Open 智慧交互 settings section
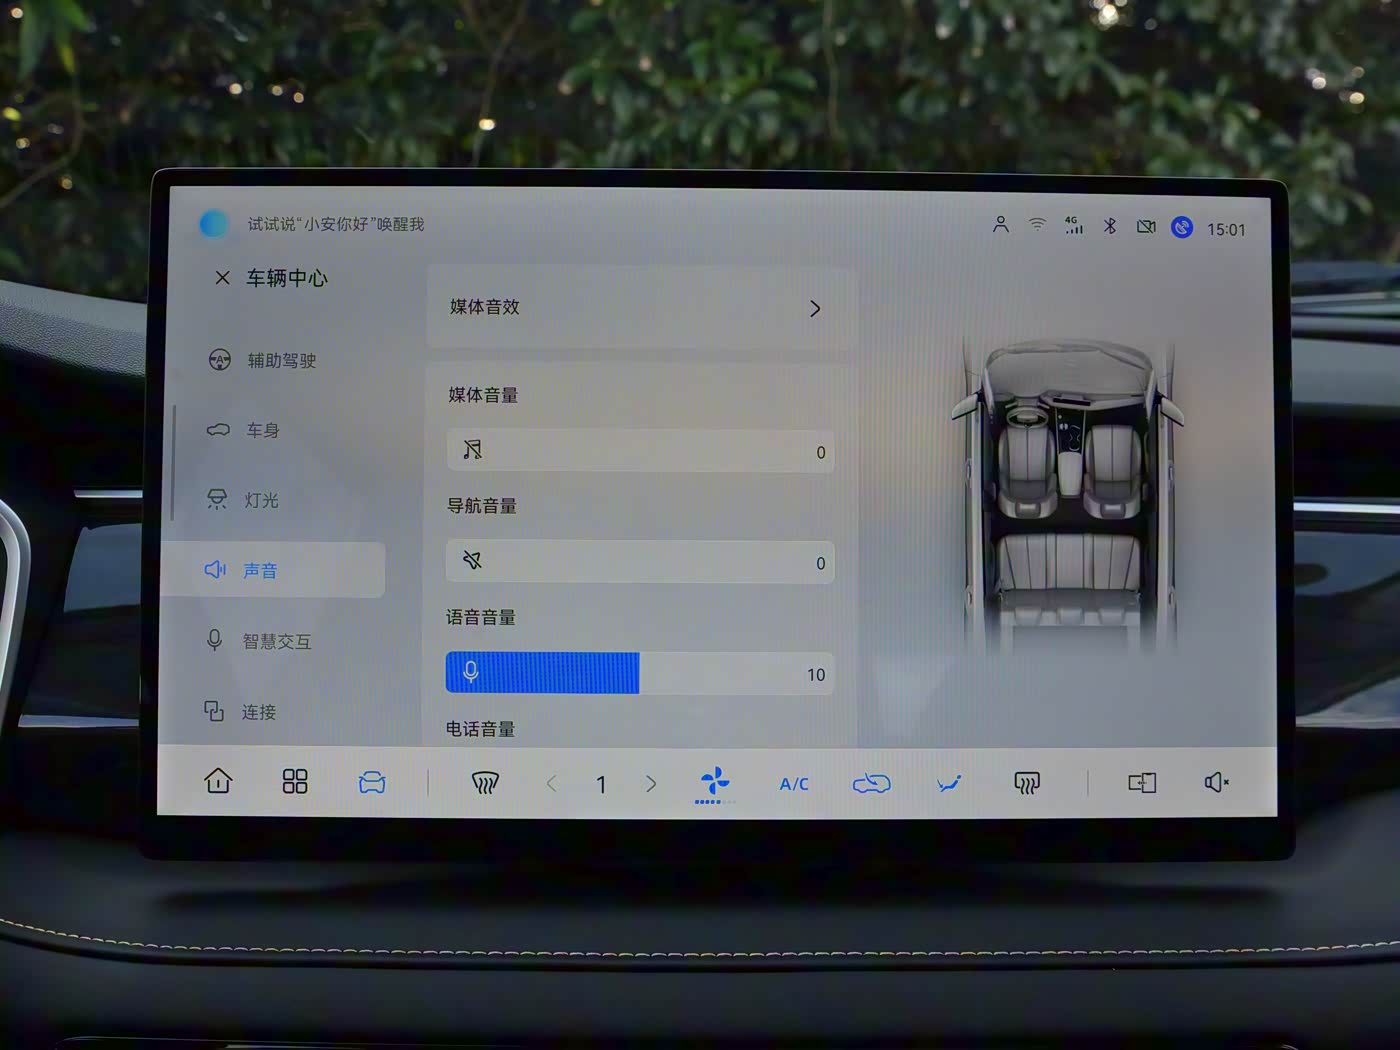The height and width of the screenshot is (1050, 1400). click(x=275, y=641)
